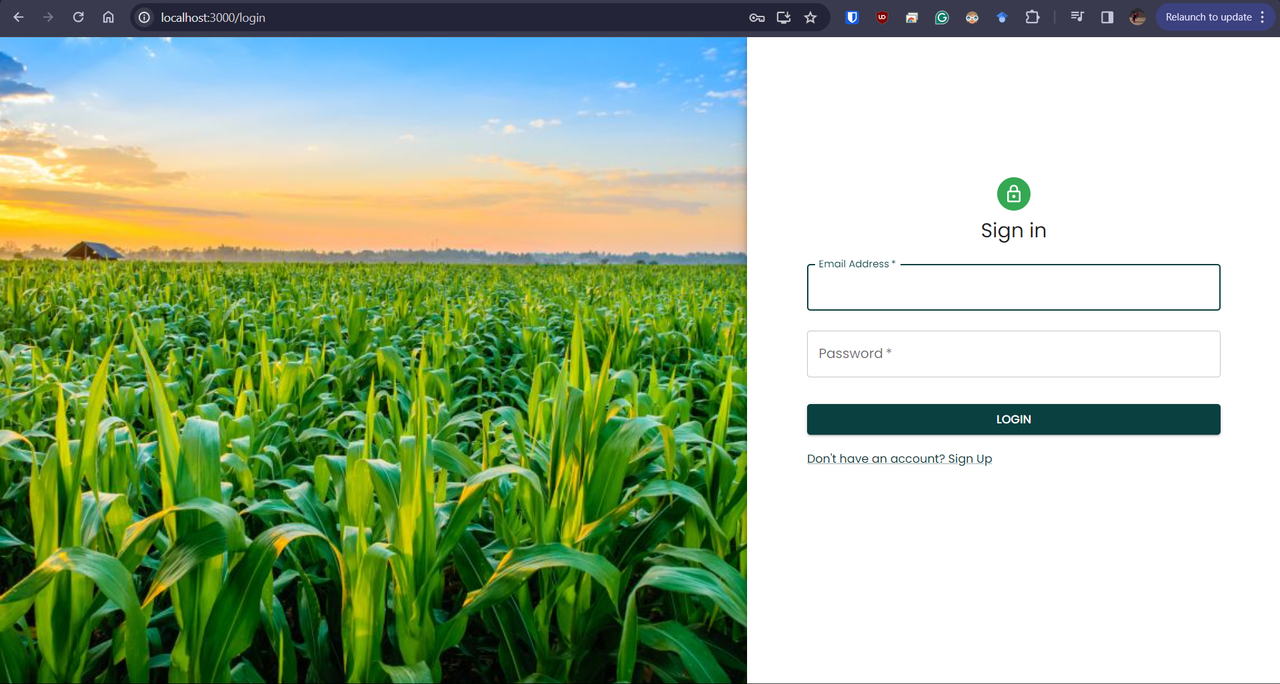Open the media controls icon
The height and width of the screenshot is (684, 1280).
click(1077, 17)
